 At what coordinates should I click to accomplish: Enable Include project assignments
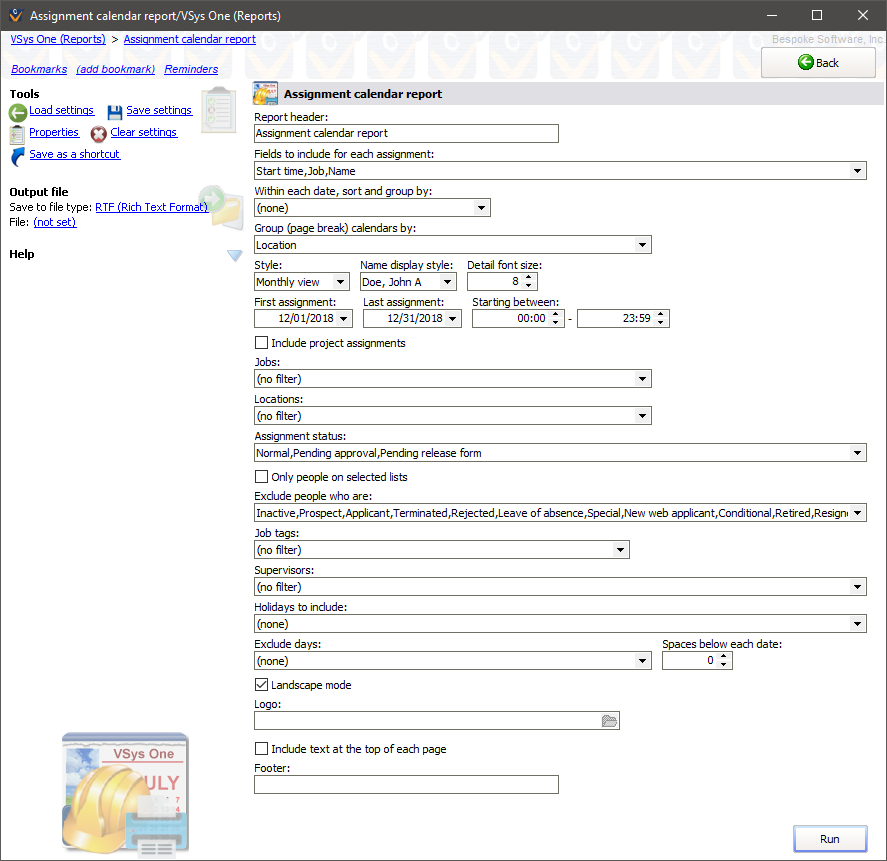pos(261,342)
